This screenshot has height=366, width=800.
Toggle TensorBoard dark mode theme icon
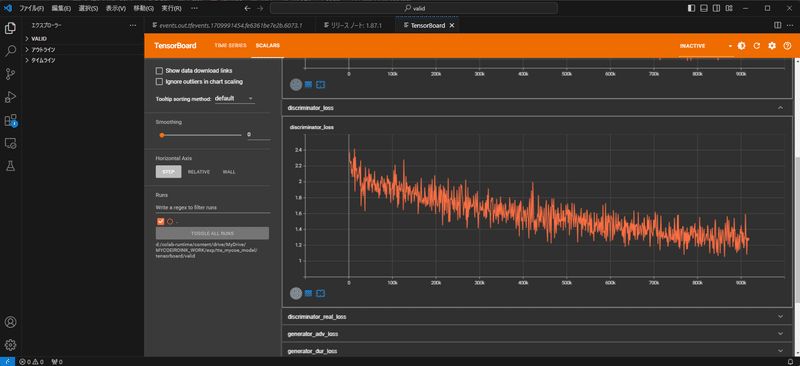point(741,45)
